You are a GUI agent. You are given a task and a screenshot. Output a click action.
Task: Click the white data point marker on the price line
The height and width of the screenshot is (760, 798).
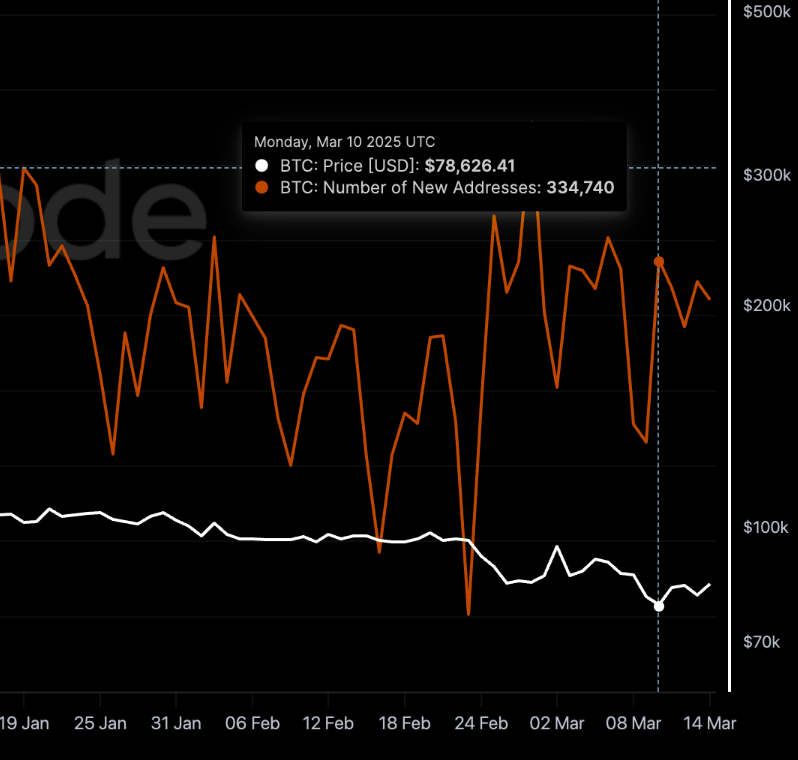click(x=658, y=606)
